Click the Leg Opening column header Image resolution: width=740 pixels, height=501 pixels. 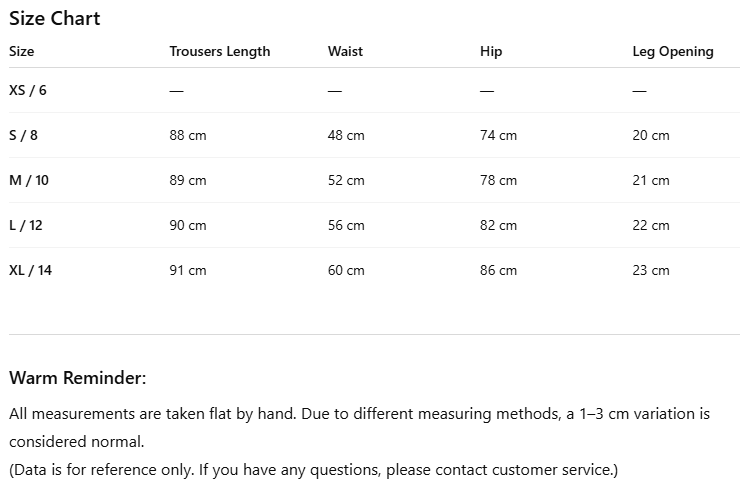click(673, 52)
